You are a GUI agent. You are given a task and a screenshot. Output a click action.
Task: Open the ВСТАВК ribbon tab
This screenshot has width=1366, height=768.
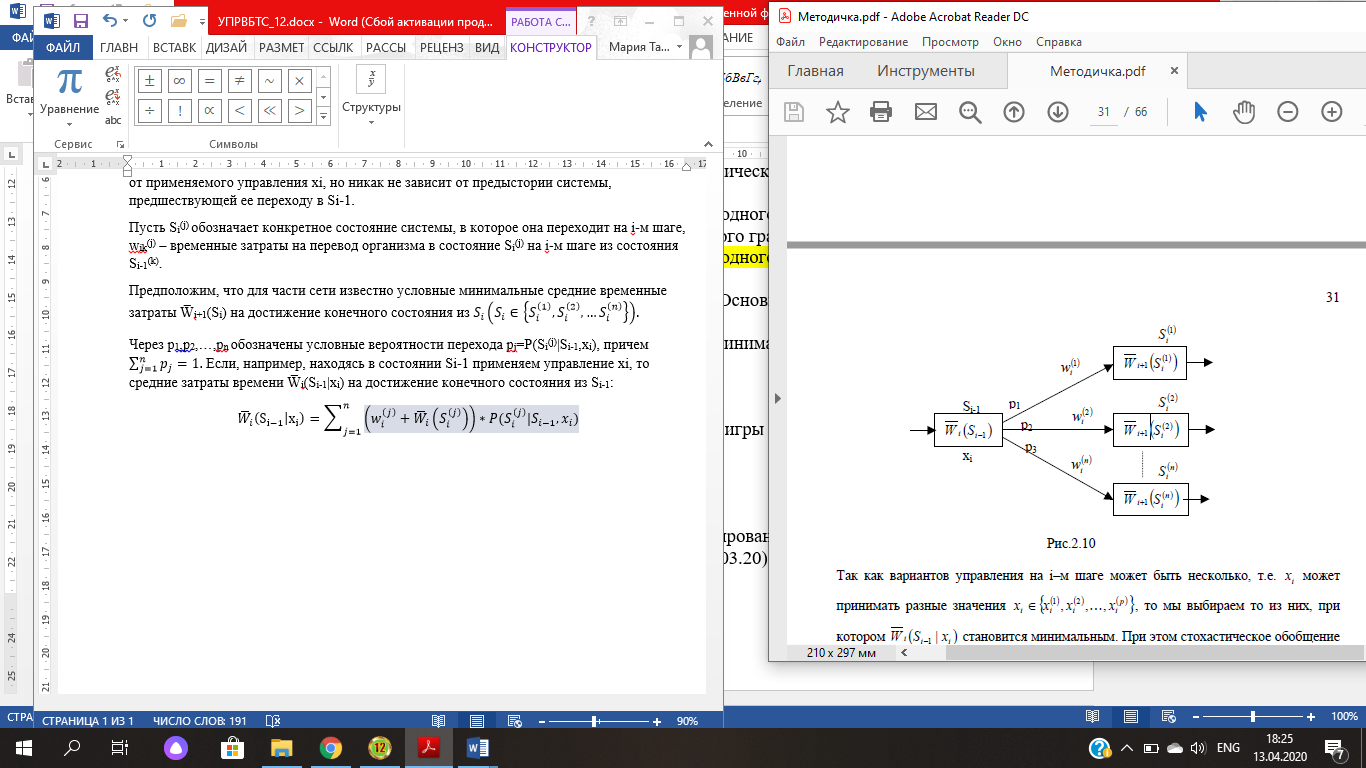(x=174, y=47)
